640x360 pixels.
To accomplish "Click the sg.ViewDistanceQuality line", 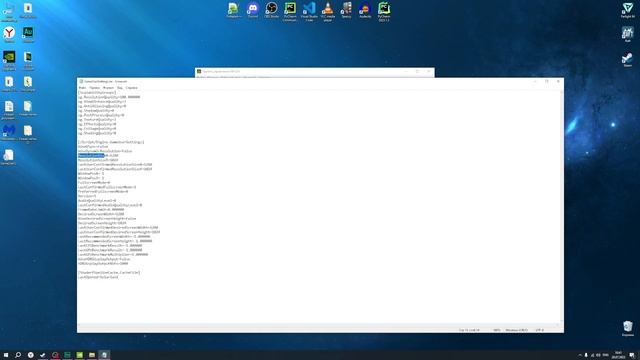I will (x=102, y=102).
